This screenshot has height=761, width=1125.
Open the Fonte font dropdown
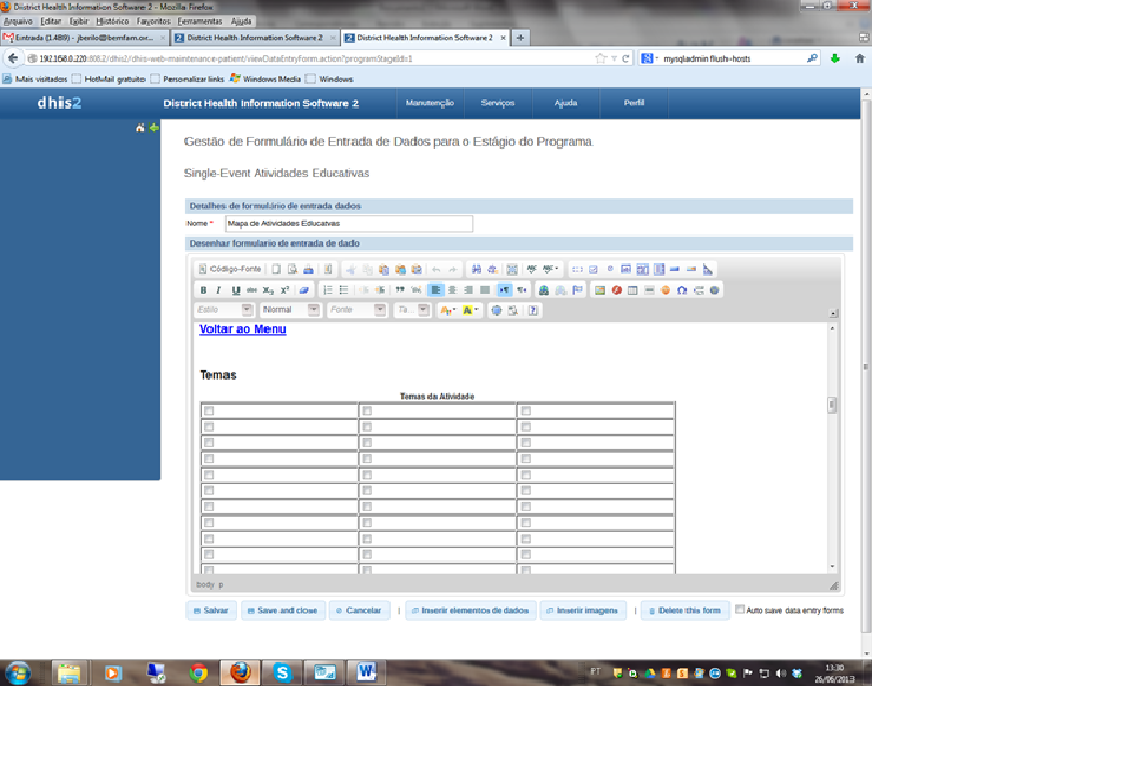click(x=357, y=310)
